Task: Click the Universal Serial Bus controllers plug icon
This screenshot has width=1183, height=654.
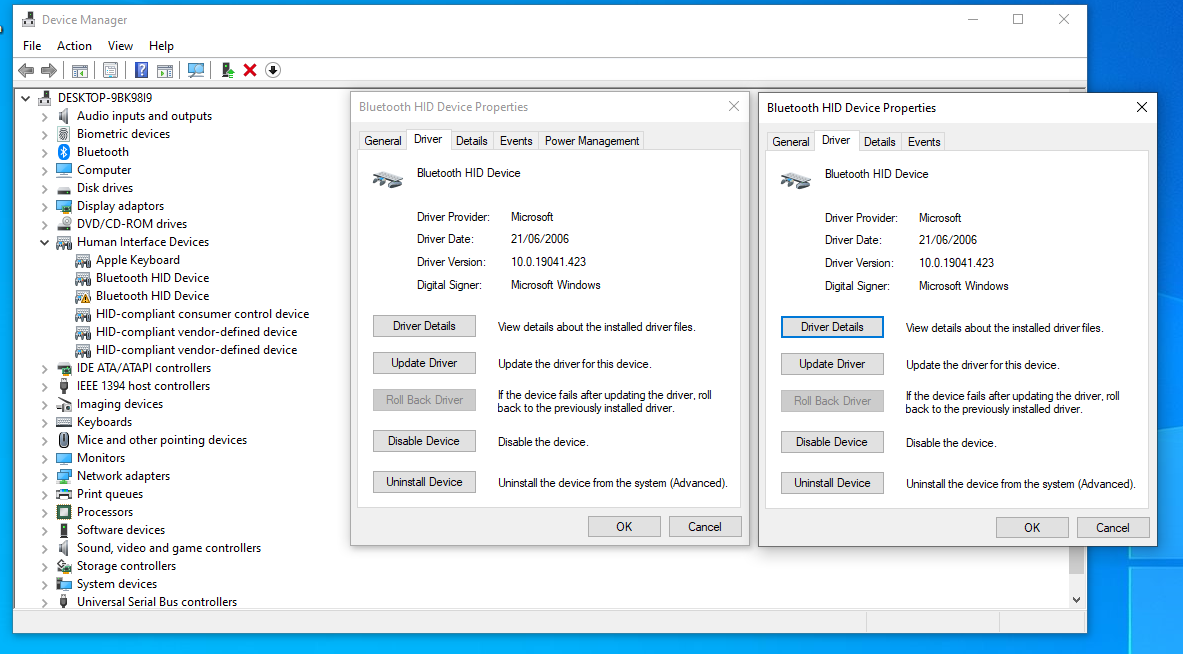Action: coord(64,602)
